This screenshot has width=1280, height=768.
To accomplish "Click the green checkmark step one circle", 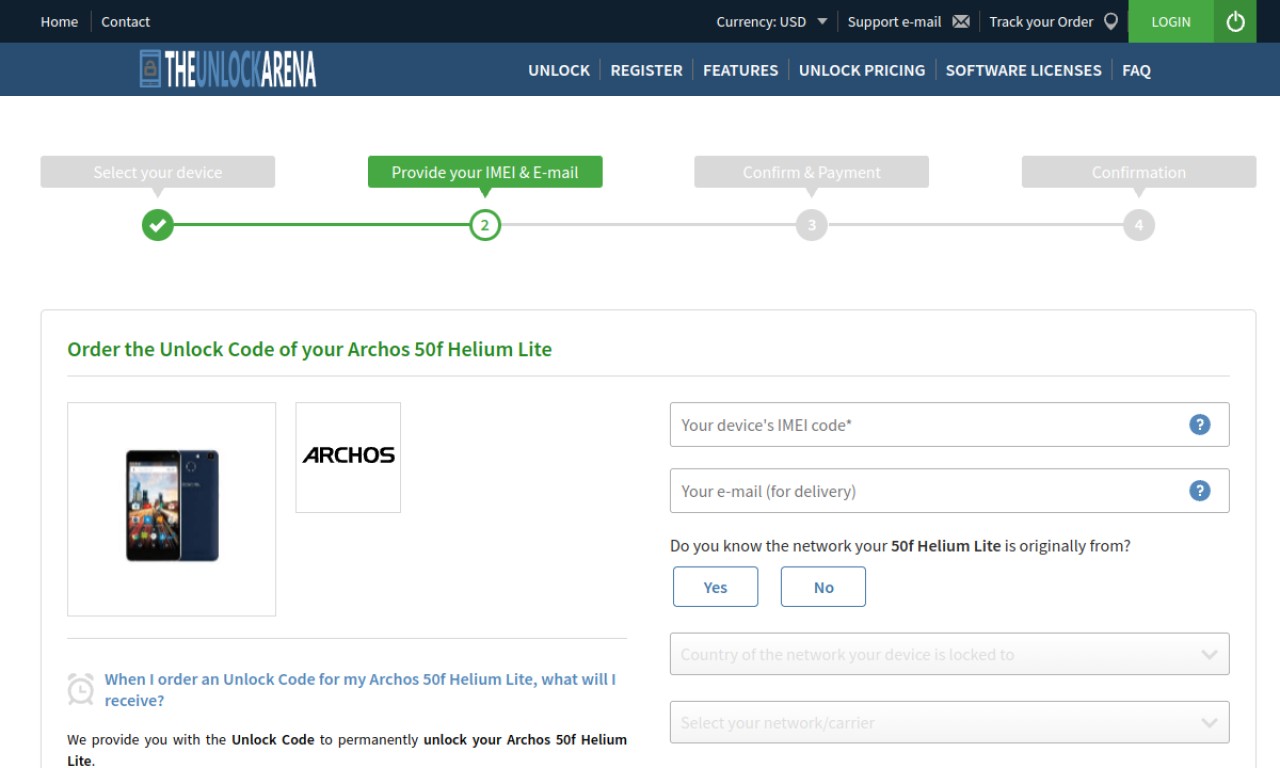I will coord(157,225).
